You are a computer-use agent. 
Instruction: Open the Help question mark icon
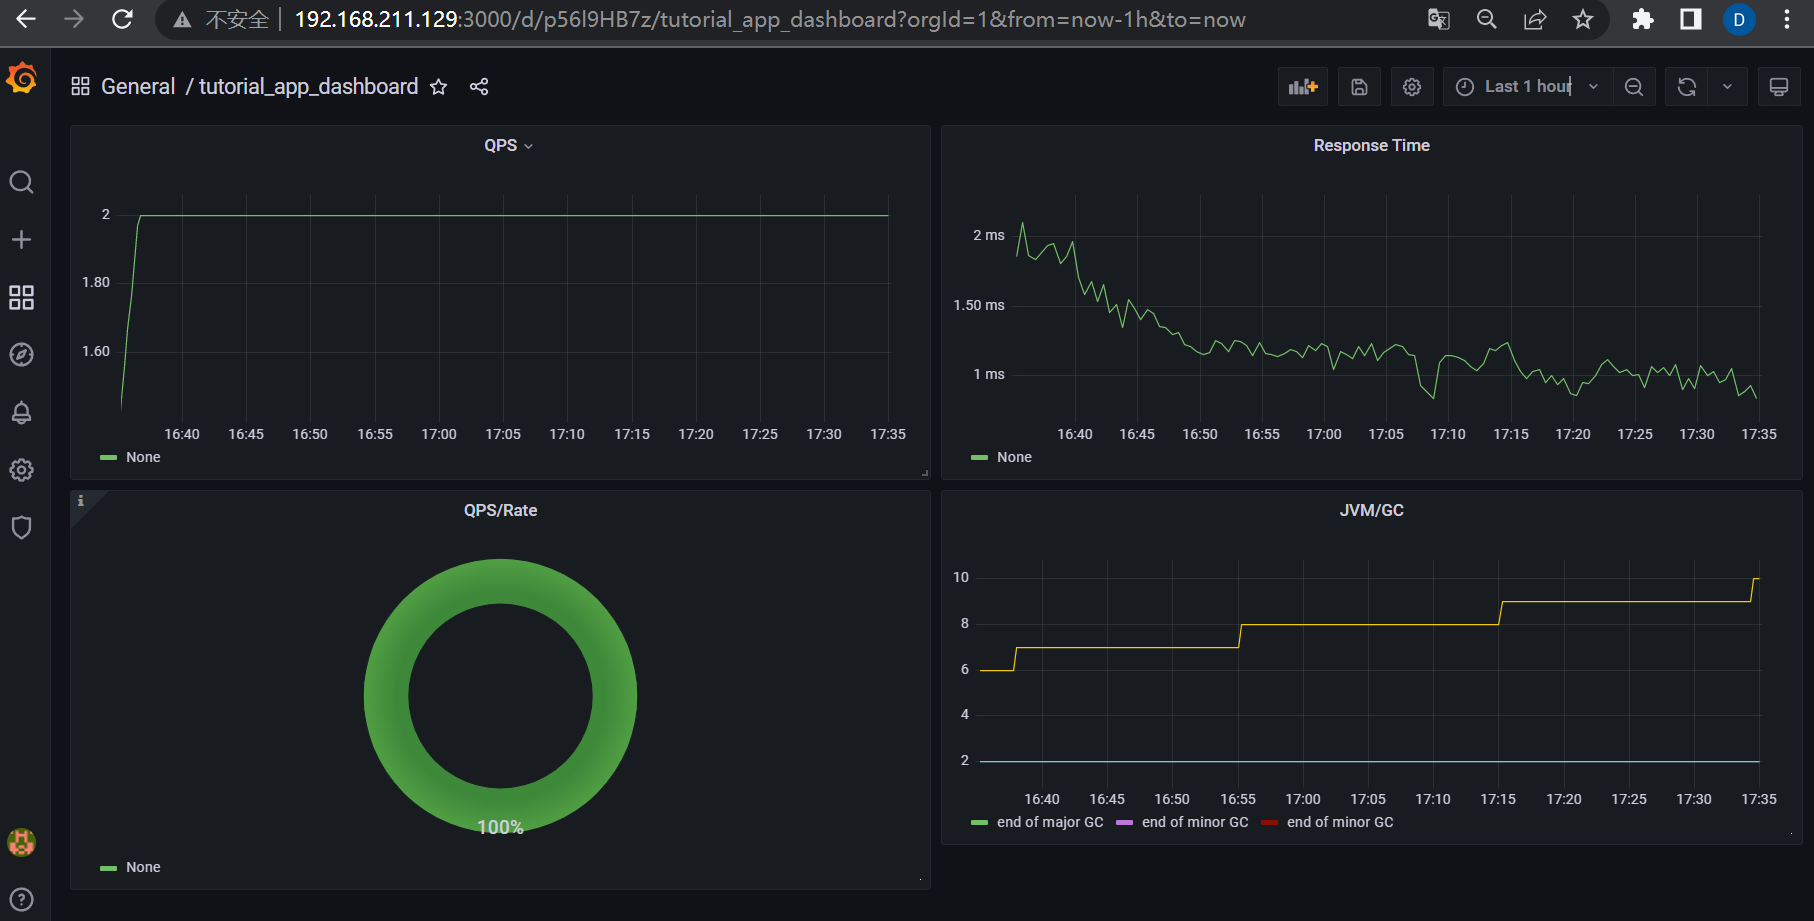21,899
